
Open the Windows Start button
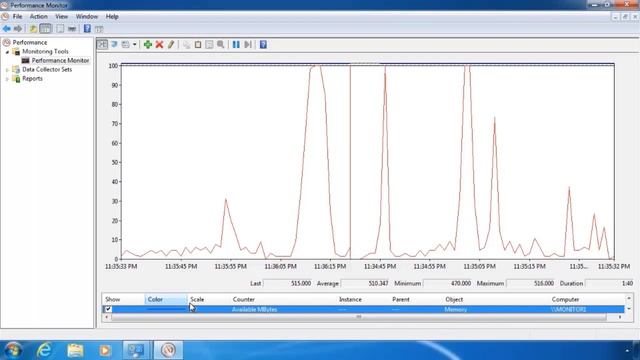point(13,350)
